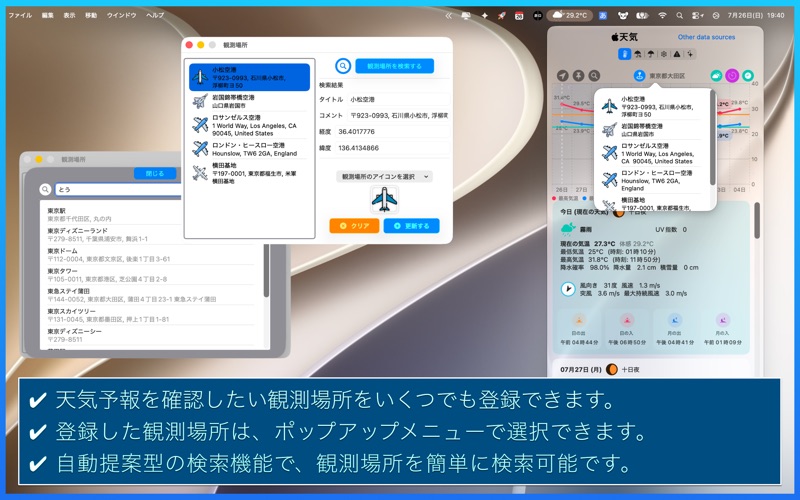Select 横田基地 row in the 観測場所 list

point(249,173)
